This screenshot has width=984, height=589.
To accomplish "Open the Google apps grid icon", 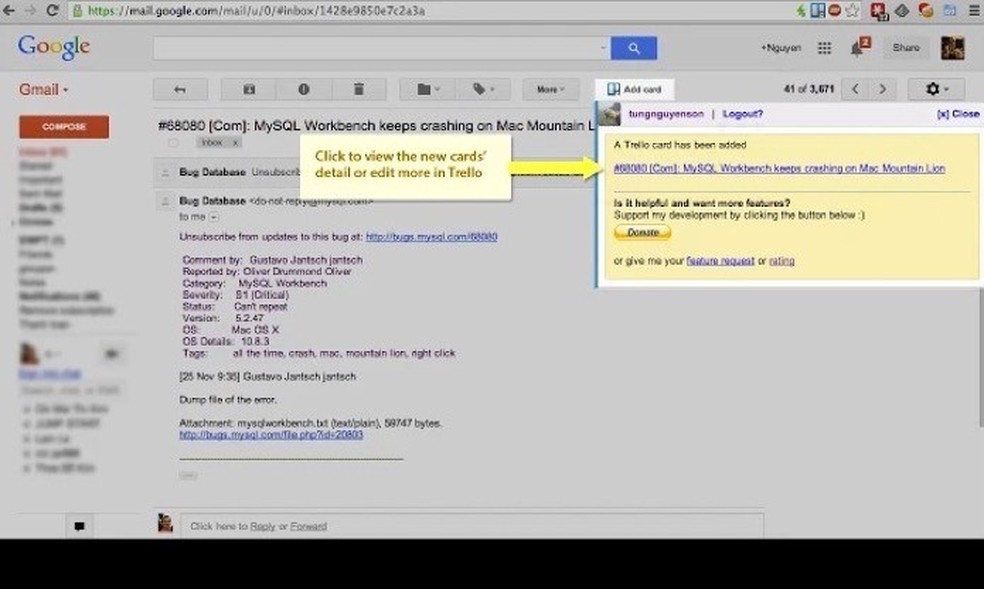I will tap(823, 47).
